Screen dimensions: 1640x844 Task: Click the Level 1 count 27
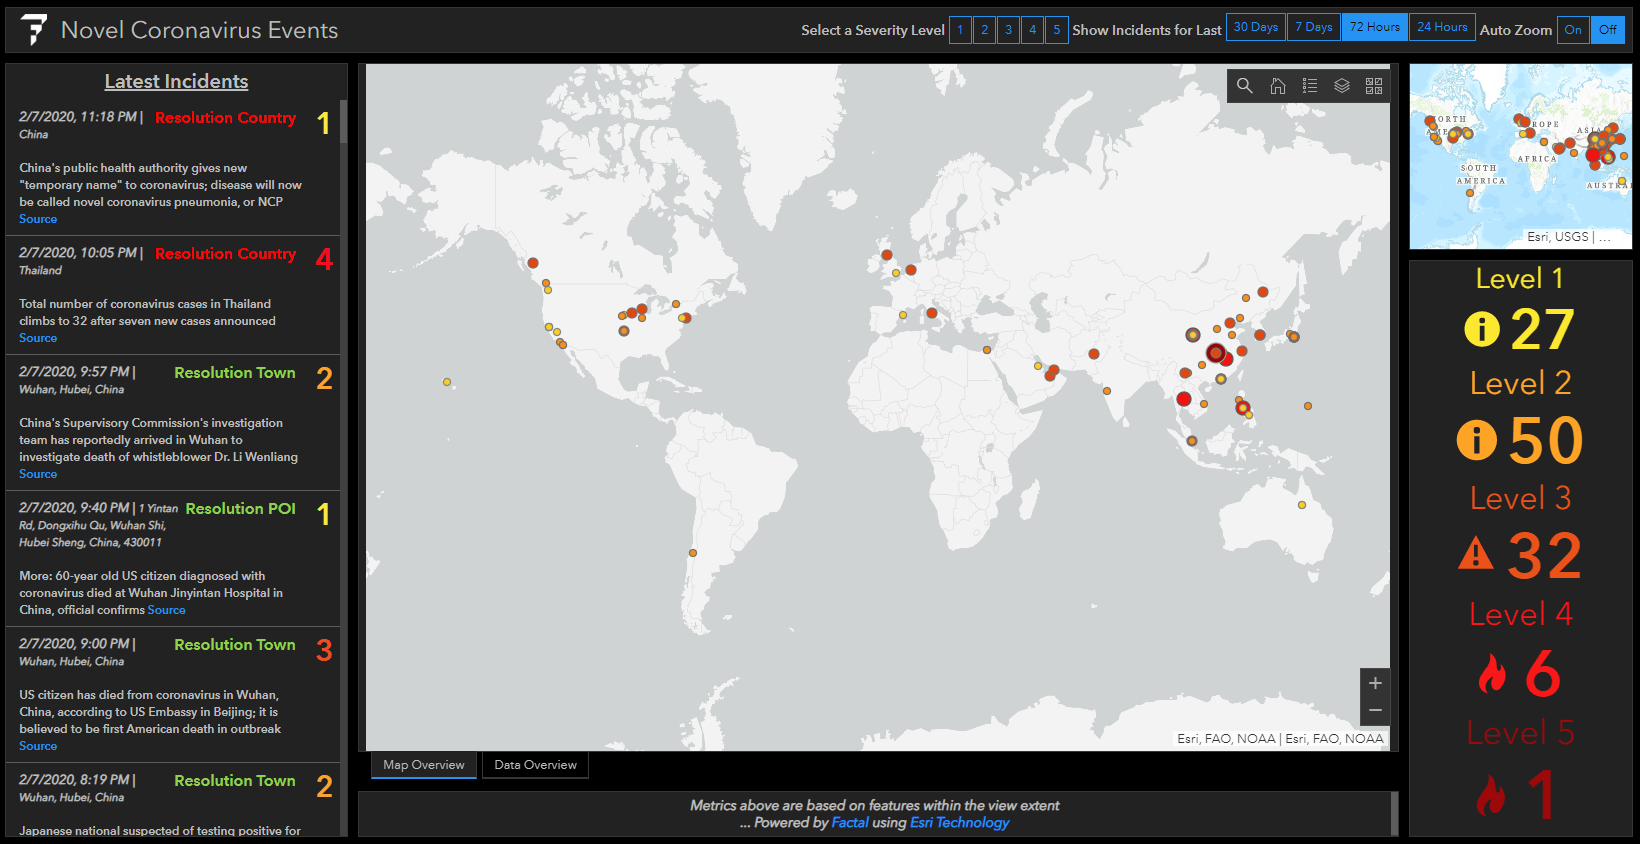point(1542,329)
